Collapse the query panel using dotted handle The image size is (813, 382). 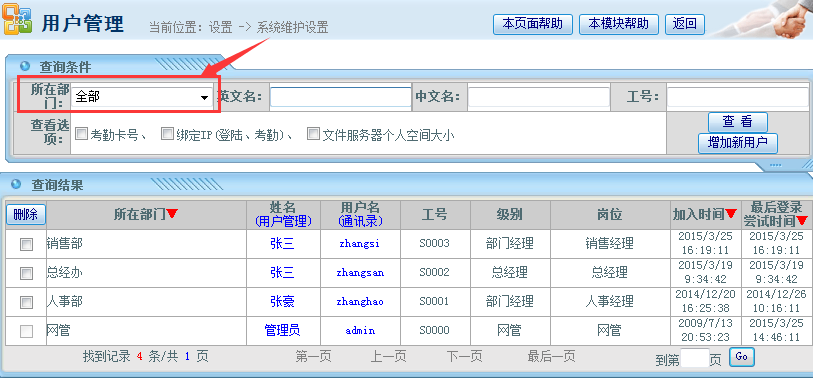[776, 165]
